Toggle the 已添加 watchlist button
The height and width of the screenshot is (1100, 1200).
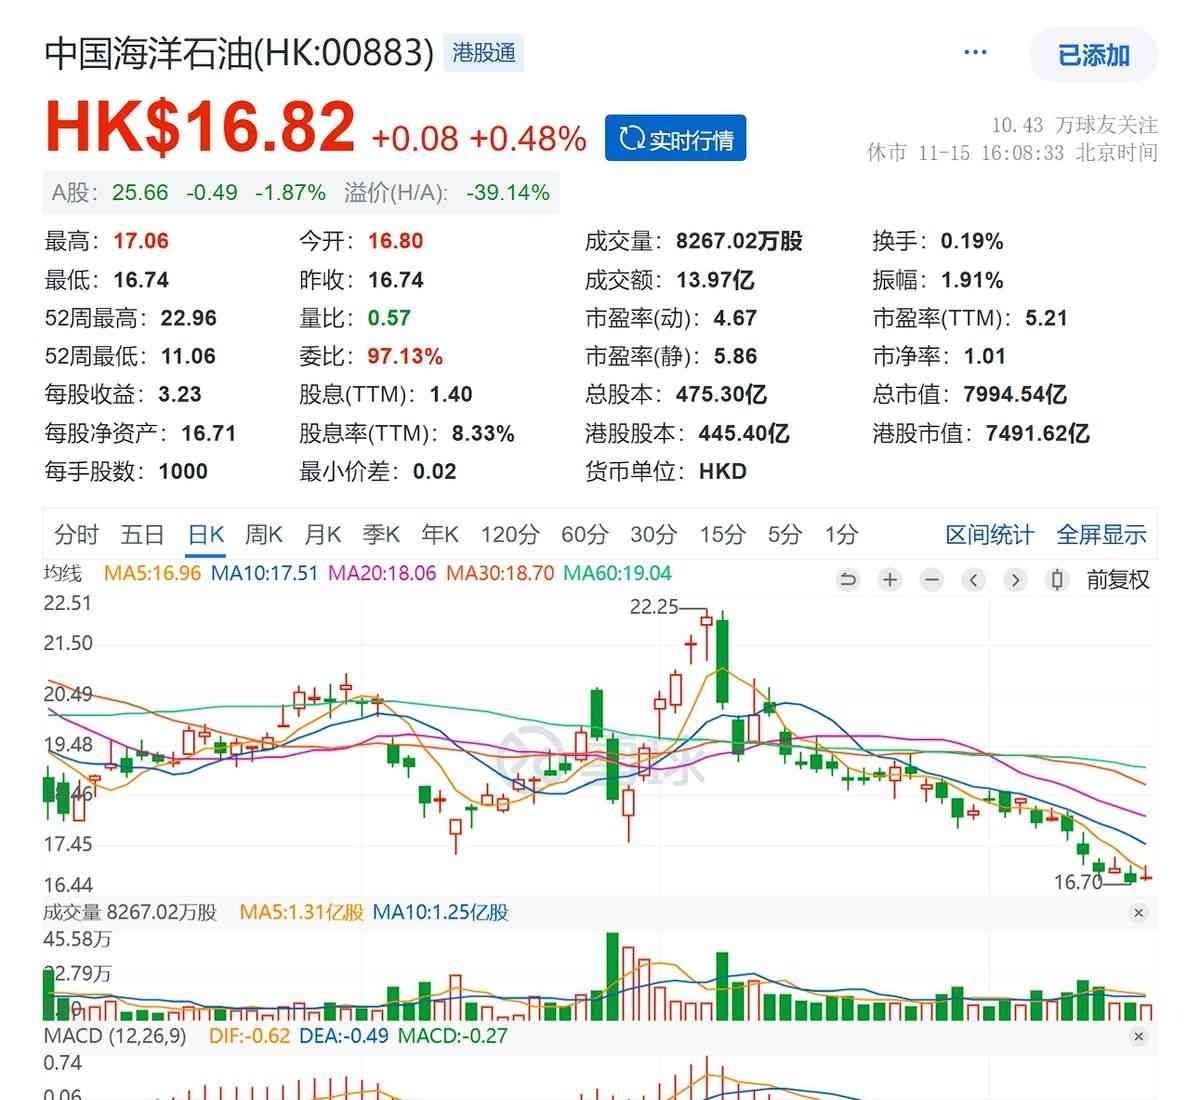click(1093, 55)
